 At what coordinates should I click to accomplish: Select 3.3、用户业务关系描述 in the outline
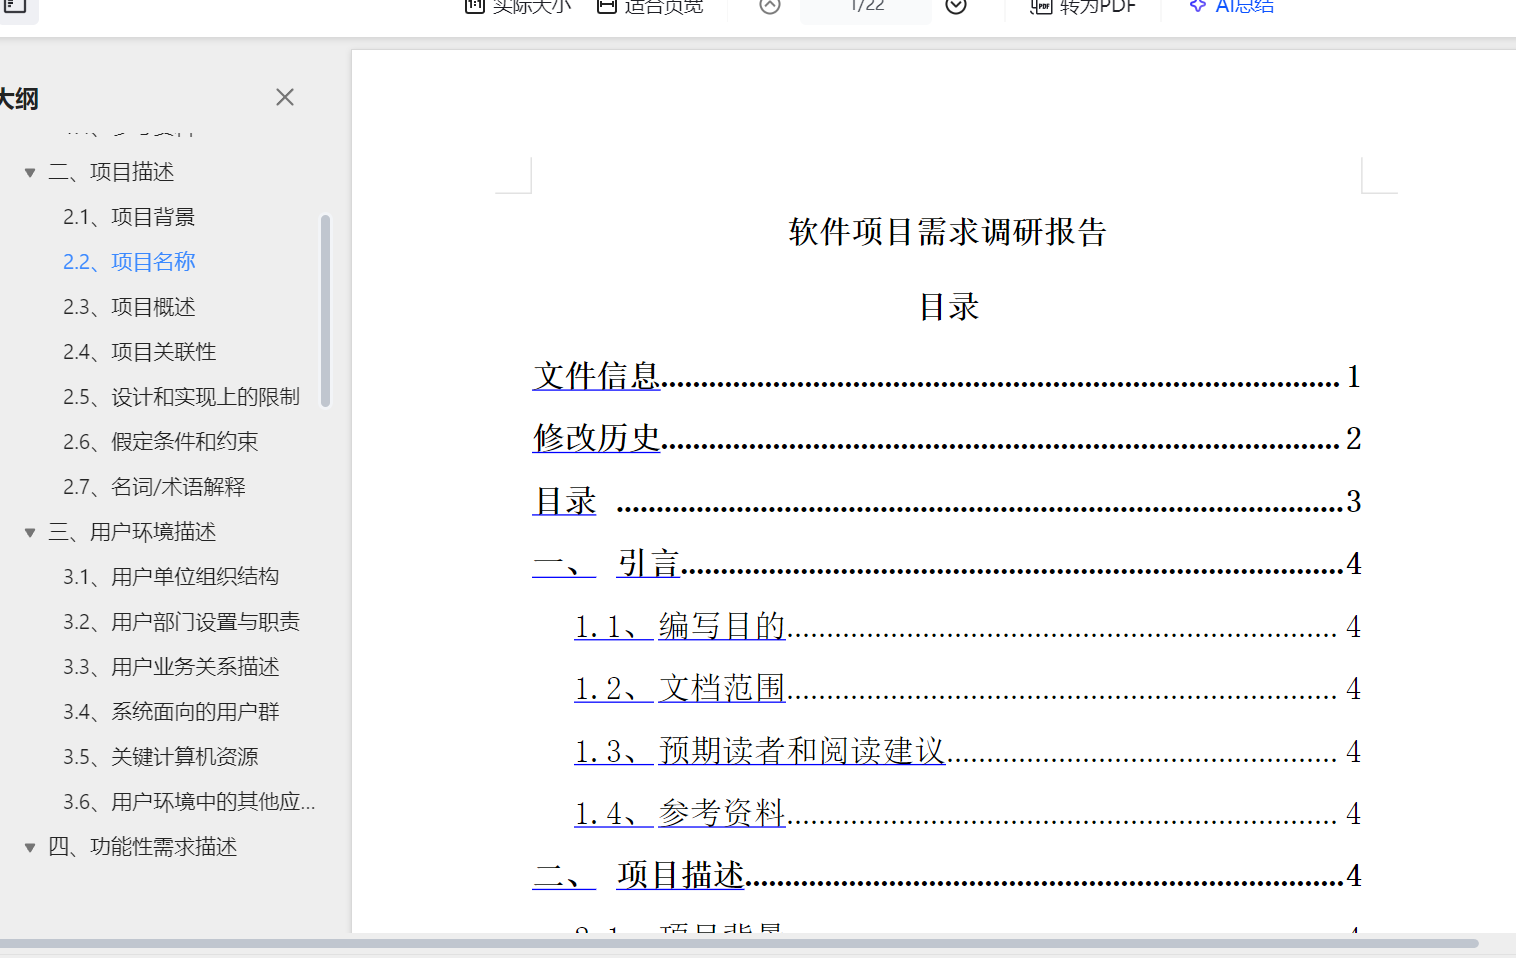pos(171,667)
